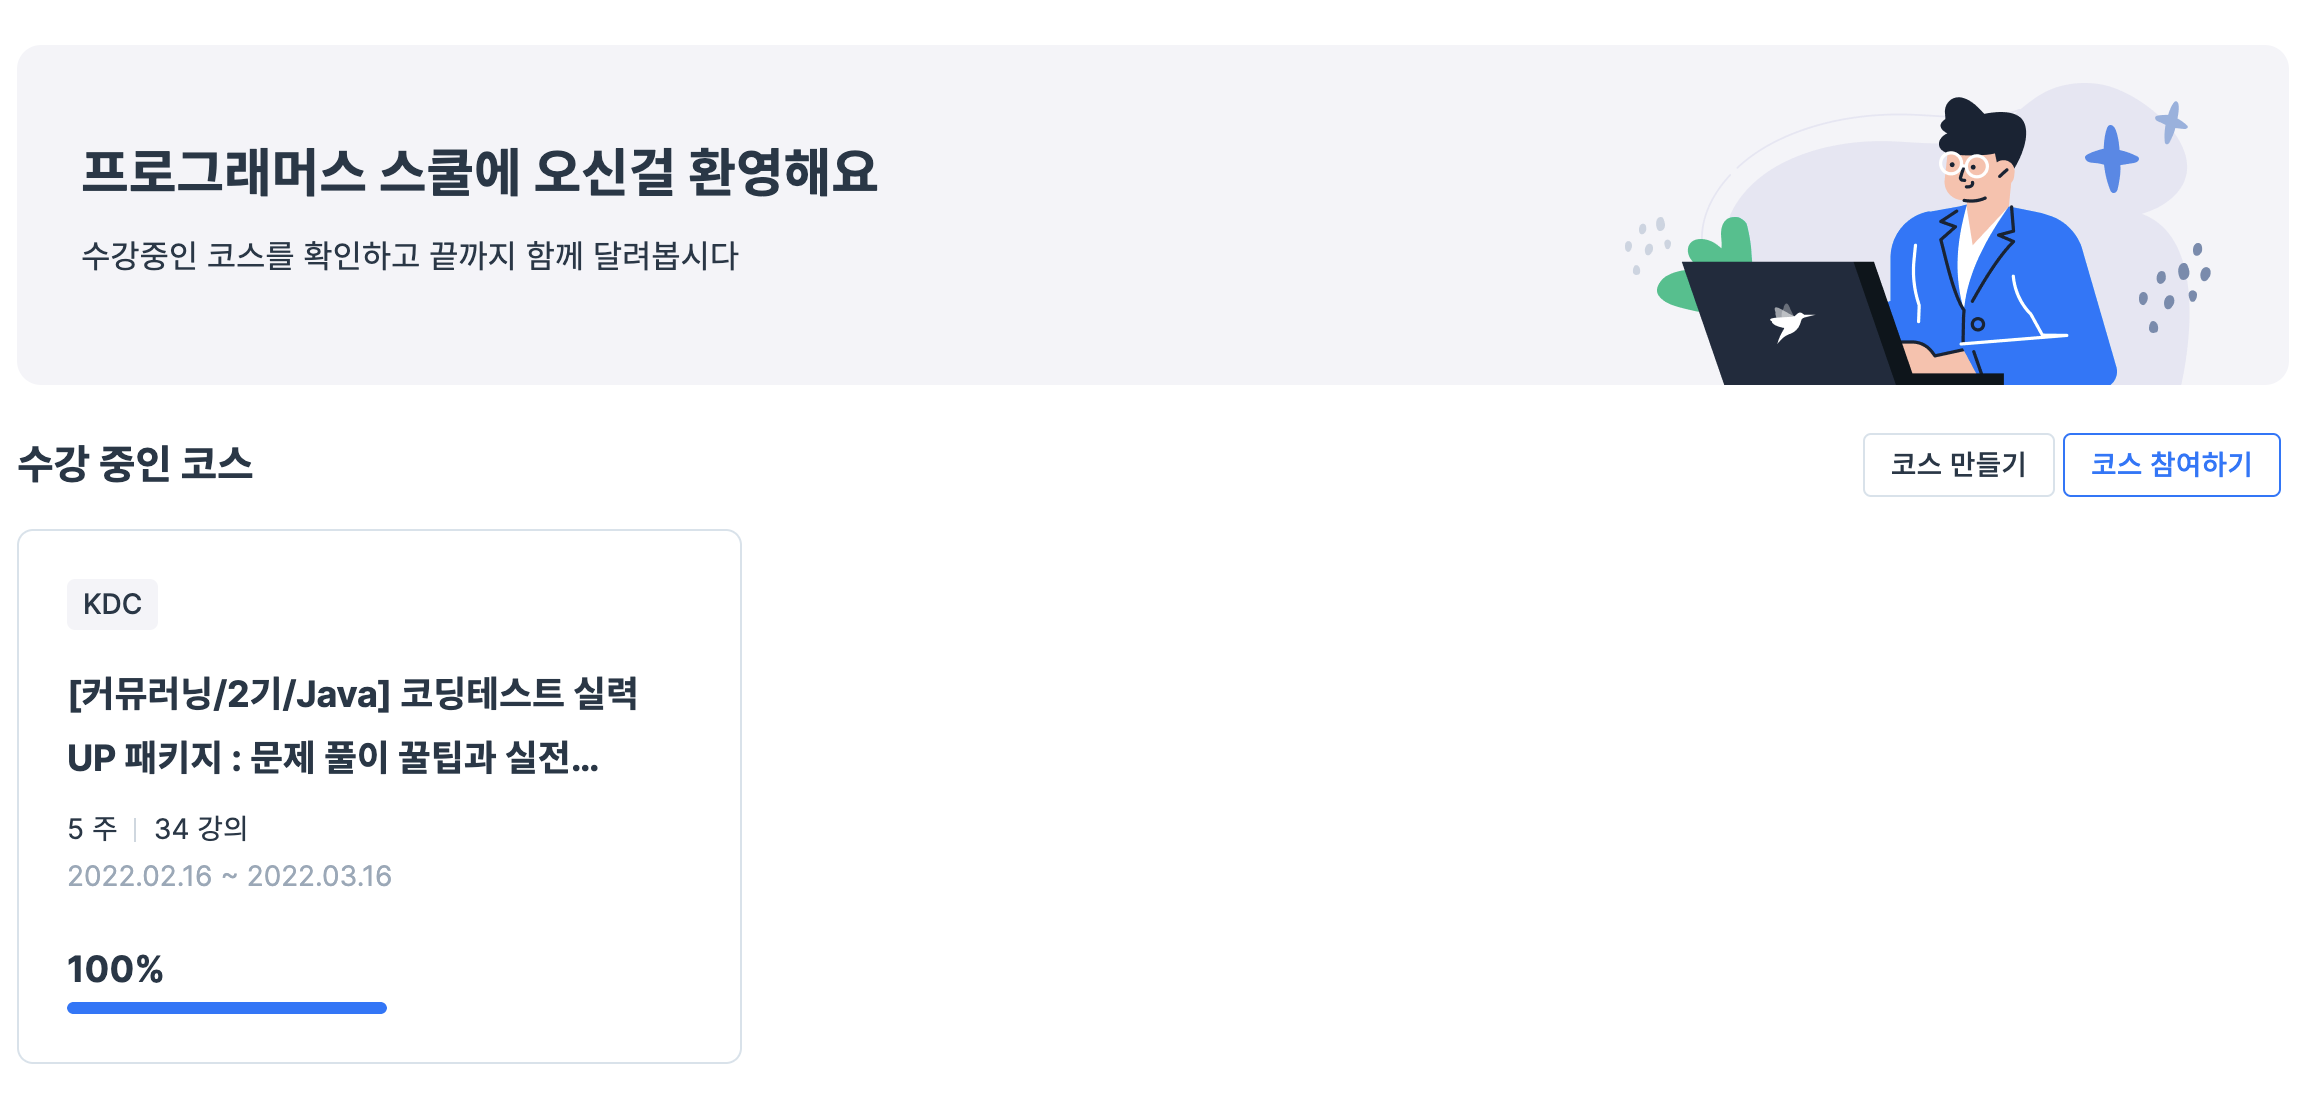Select the 5 주 duration text
The width and height of the screenshot is (2306, 1098).
92,828
